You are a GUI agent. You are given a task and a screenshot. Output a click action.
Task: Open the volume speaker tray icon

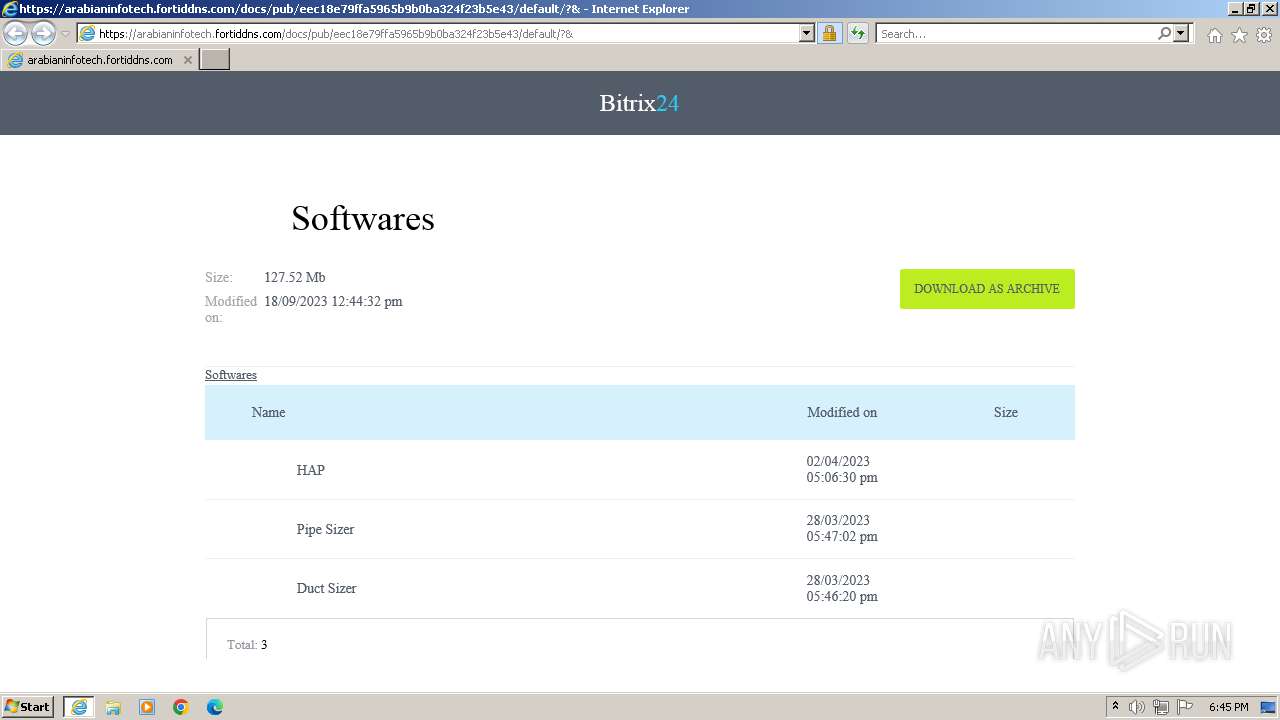click(x=1137, y=707)
